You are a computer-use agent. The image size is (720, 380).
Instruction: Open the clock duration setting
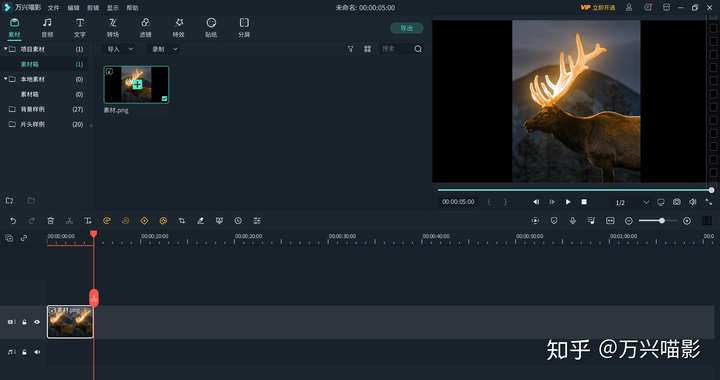coord(238,221)
